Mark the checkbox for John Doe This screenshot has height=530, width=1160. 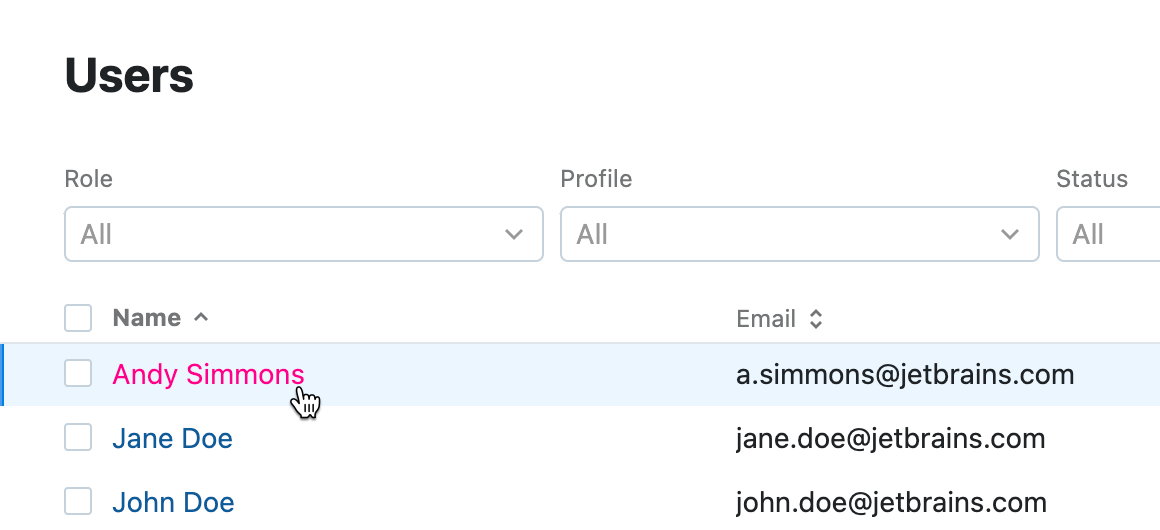(x=78, y=502)
